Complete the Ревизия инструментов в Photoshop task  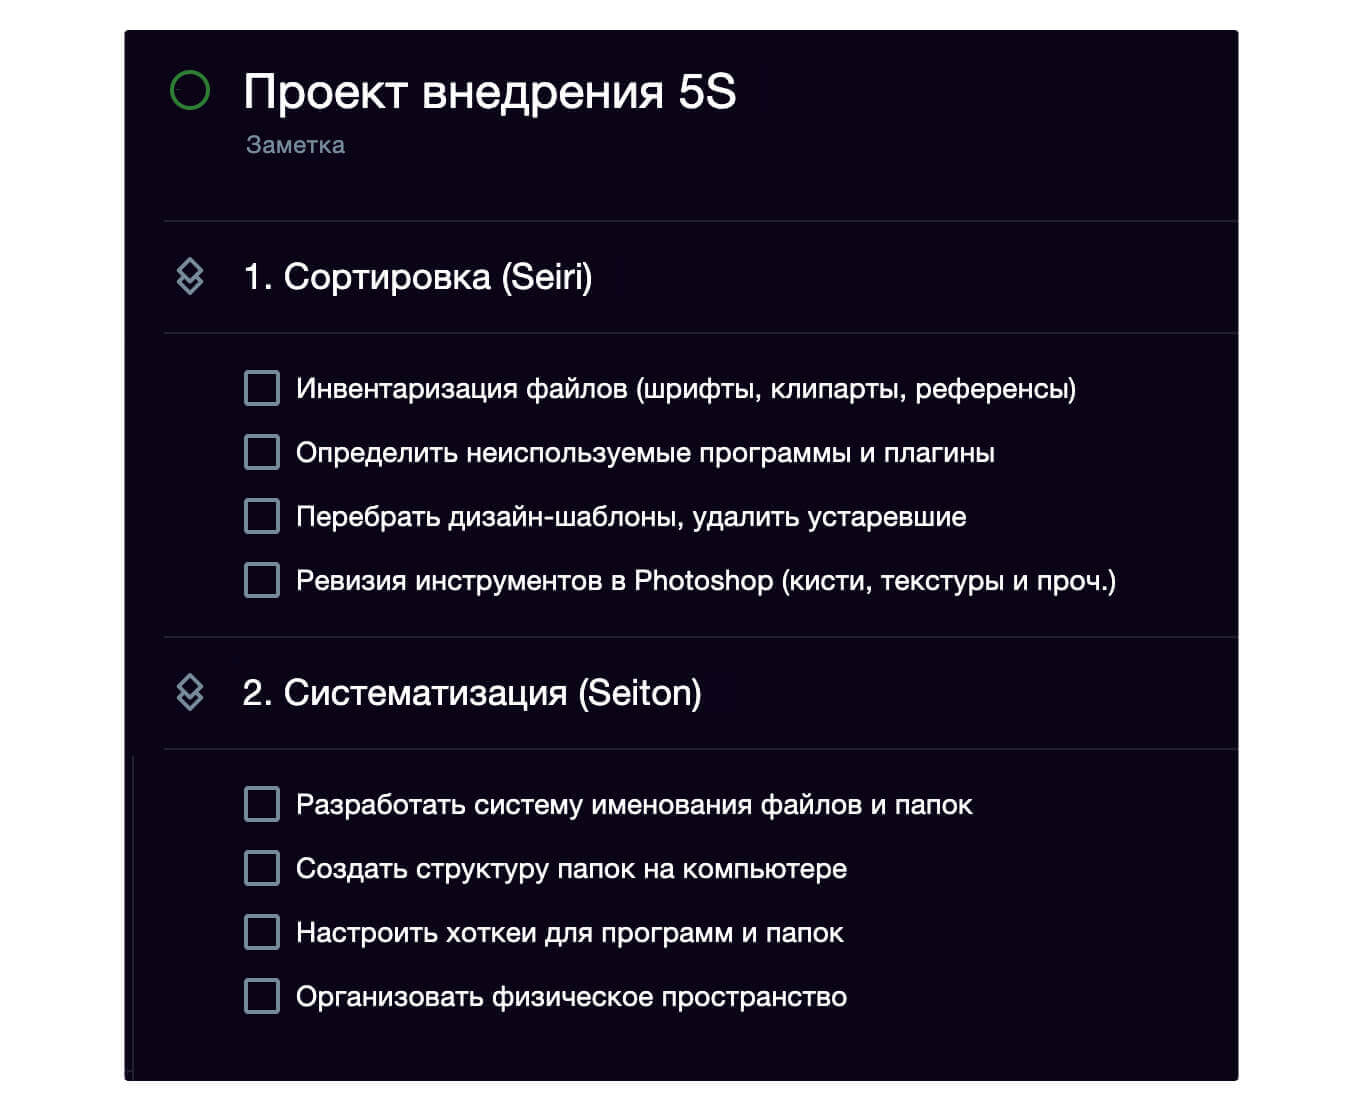tap(262, 580)
